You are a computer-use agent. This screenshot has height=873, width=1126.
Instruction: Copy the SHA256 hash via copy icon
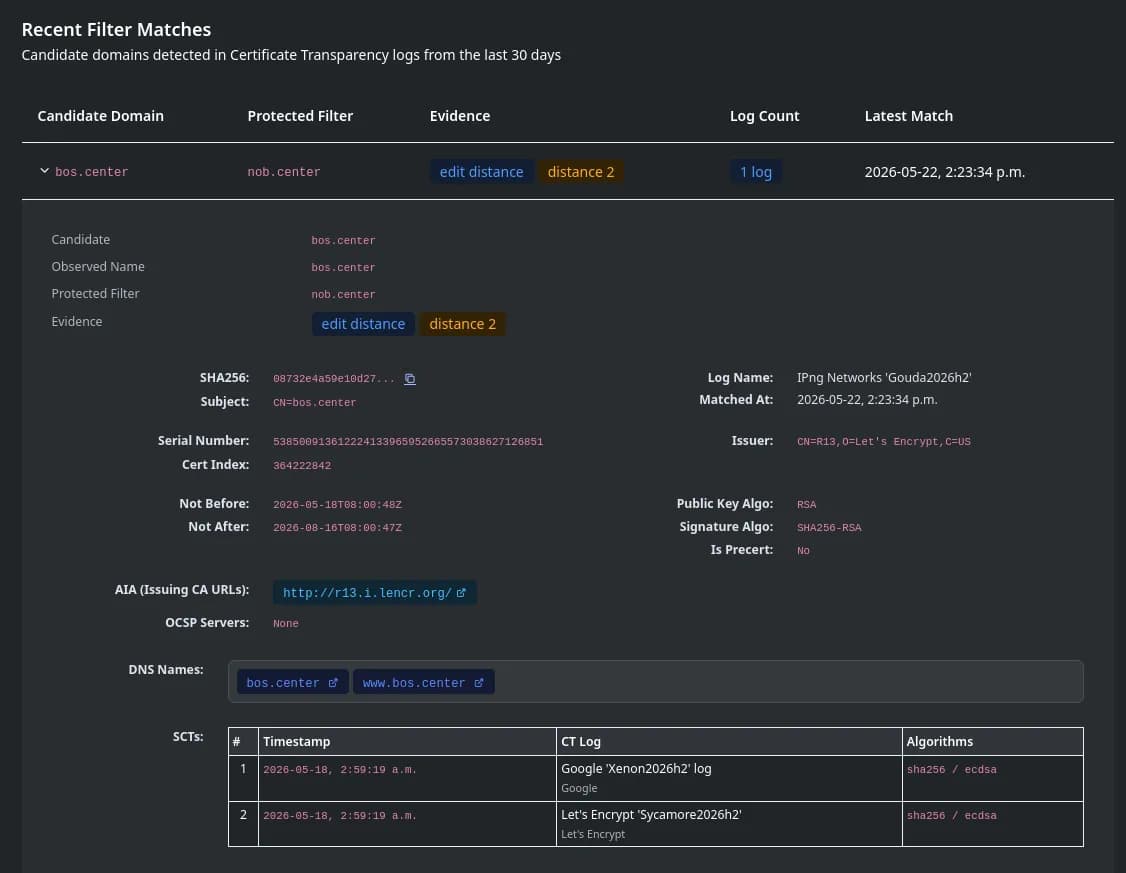pos(409,378)
